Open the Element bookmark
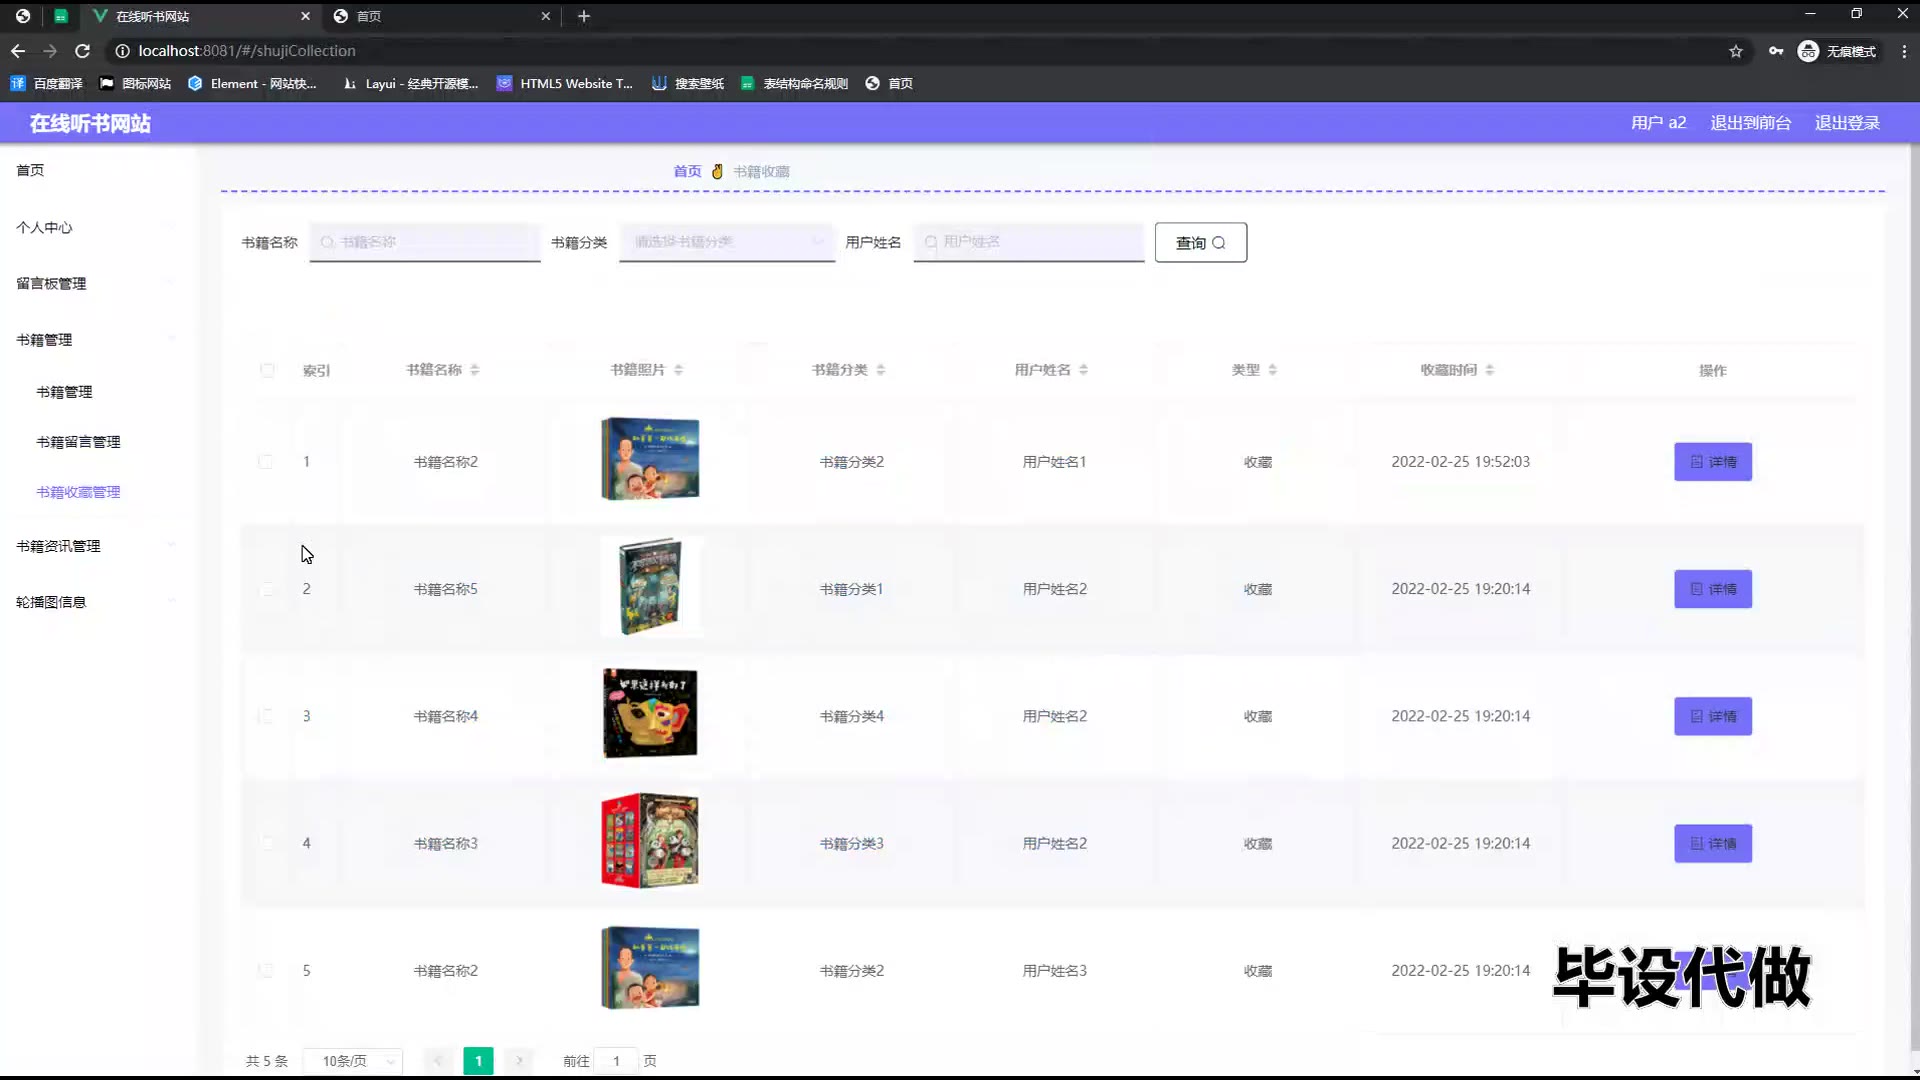1920x1080 pixels. click(x=252, y=84)
